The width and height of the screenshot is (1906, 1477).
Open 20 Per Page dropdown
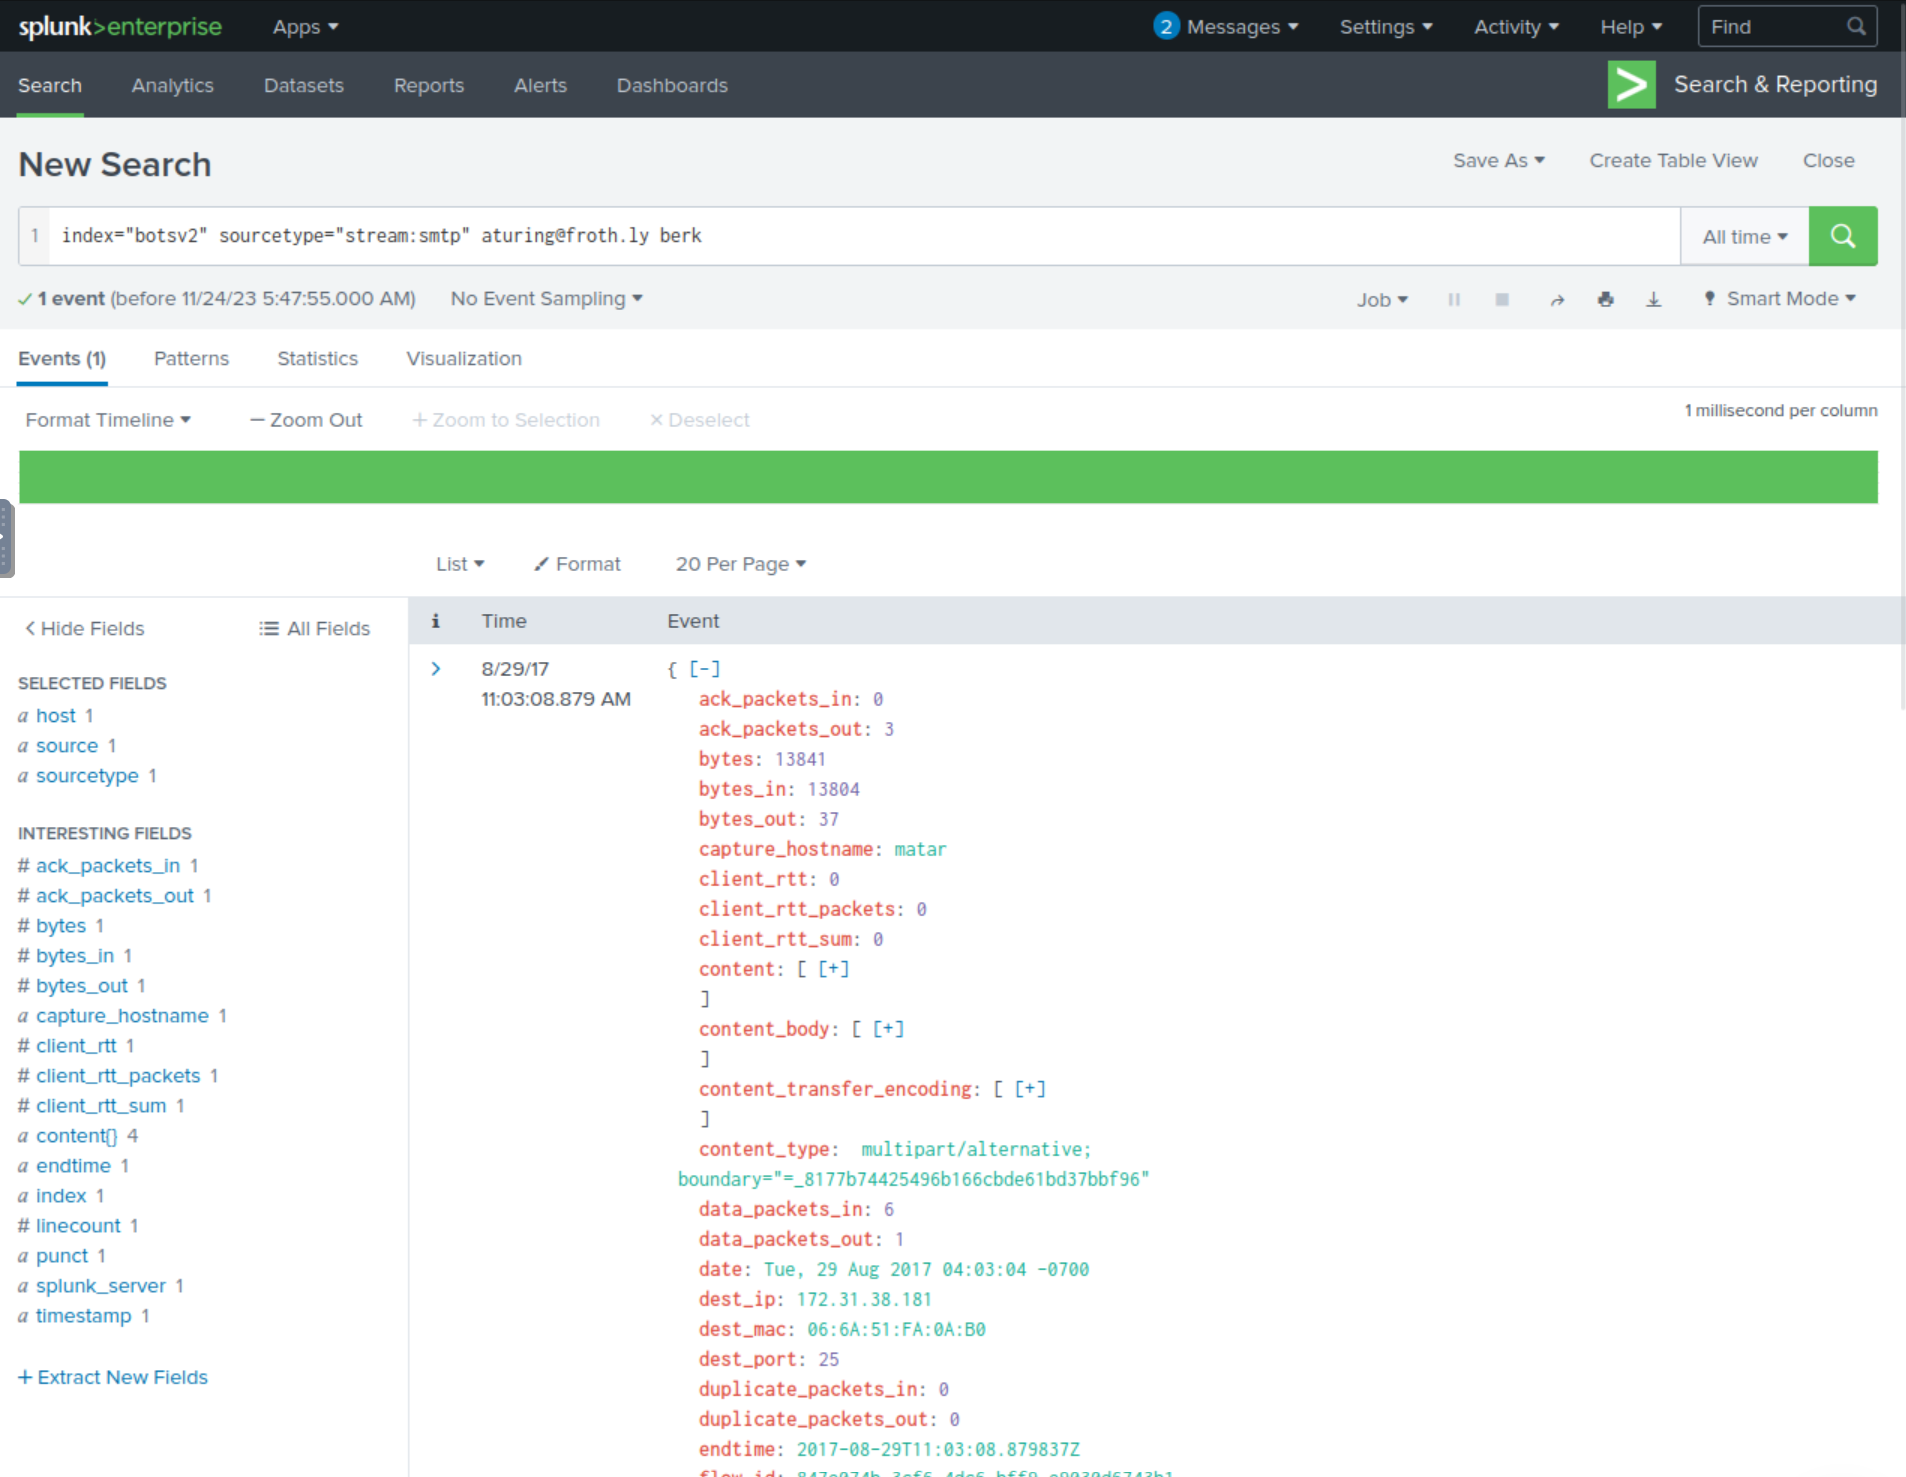[741, 564]
